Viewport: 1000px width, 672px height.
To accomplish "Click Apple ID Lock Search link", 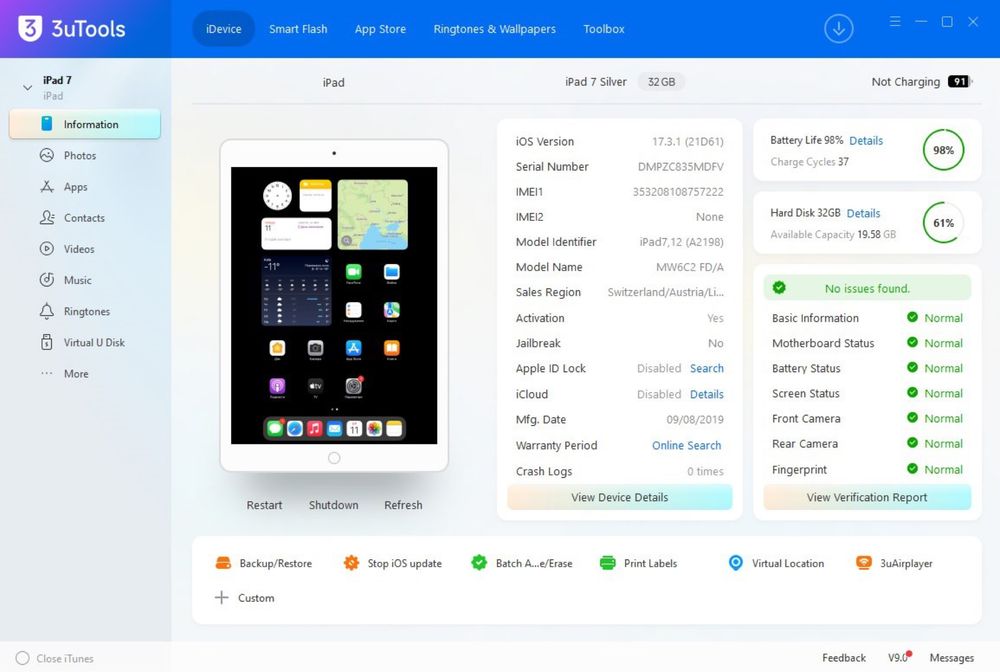I will (707, 368).
